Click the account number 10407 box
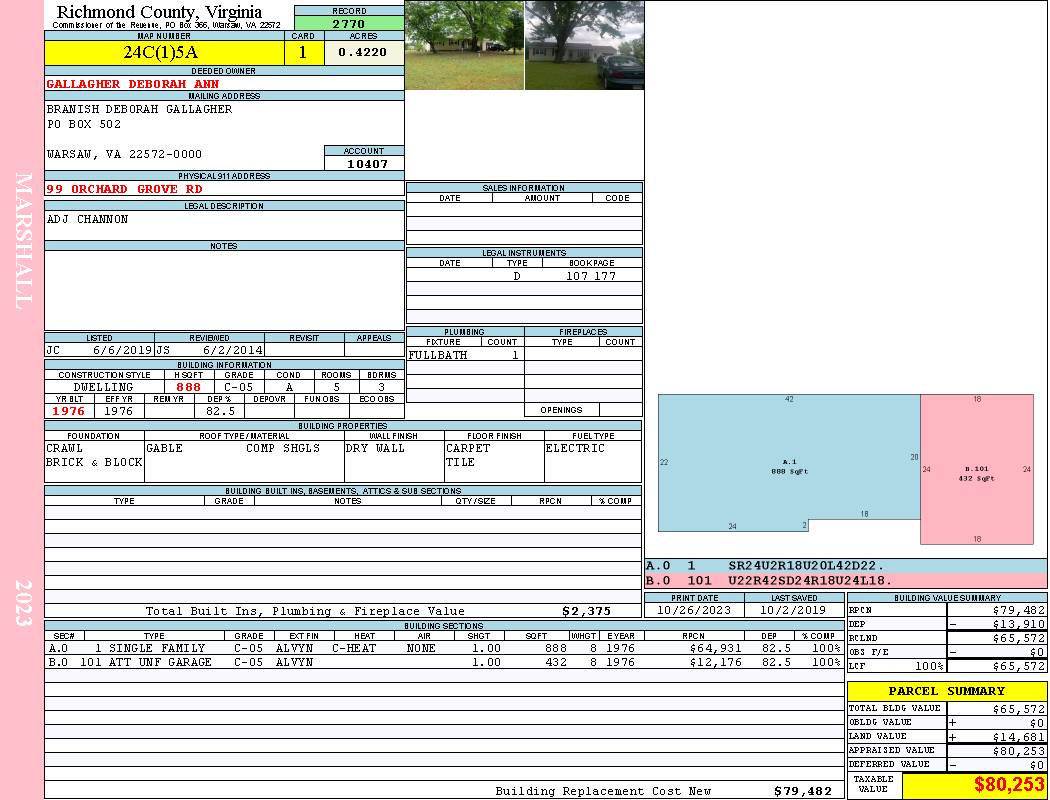Screen dimensions: 1050x800 tap(364, 163)
